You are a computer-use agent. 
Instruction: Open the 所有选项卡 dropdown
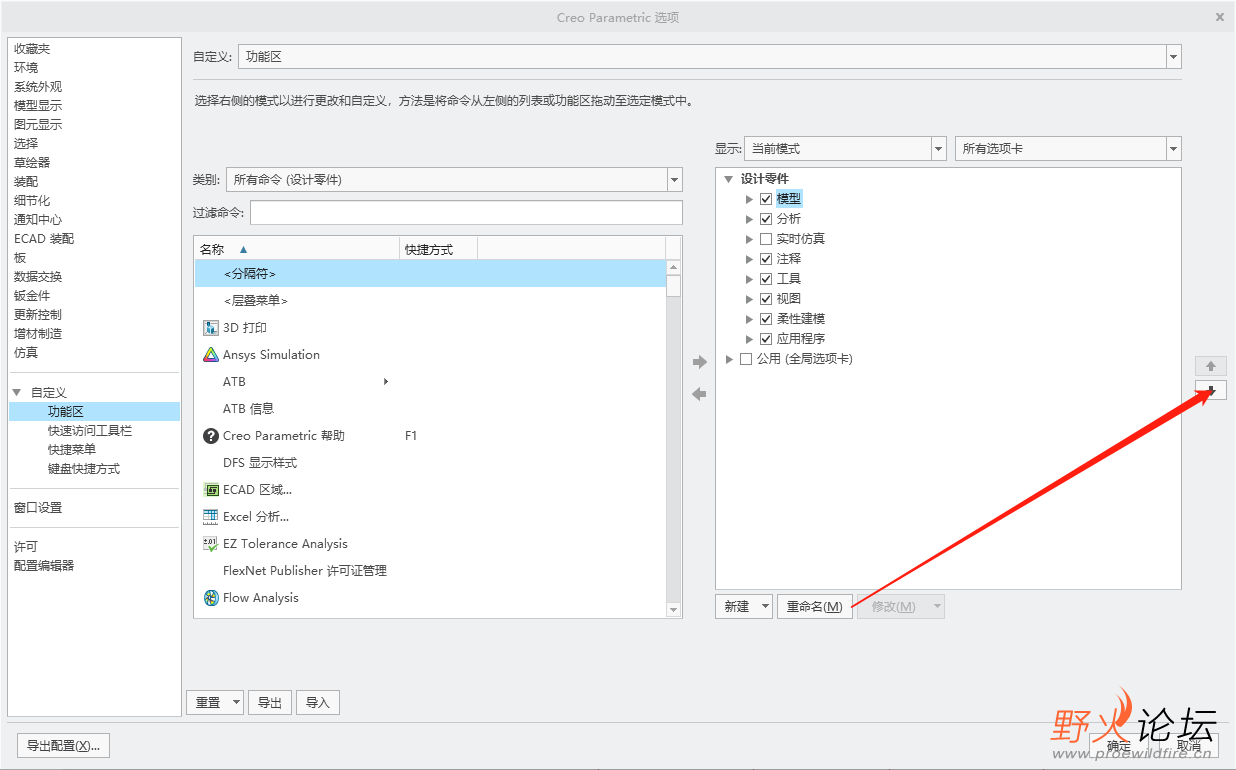point(1174,149)
